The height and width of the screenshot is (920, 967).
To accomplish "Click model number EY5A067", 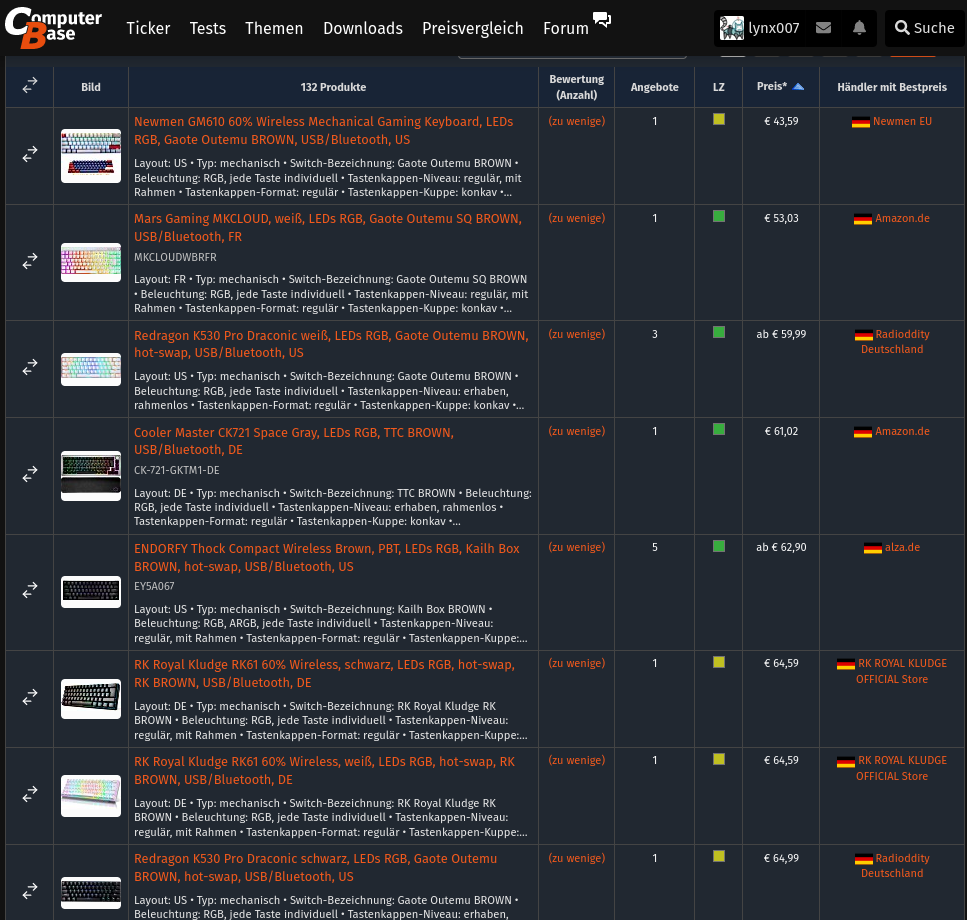I will pos(154,586).
